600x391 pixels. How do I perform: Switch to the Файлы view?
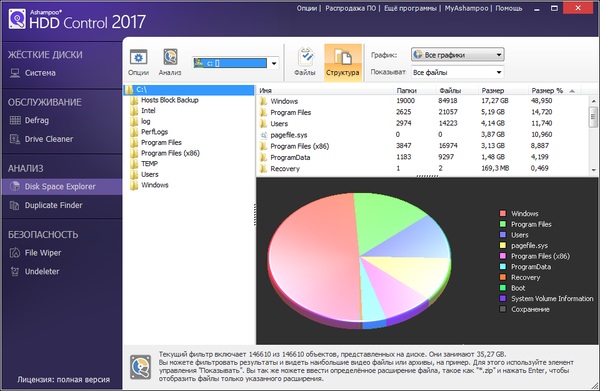(305, 62)
